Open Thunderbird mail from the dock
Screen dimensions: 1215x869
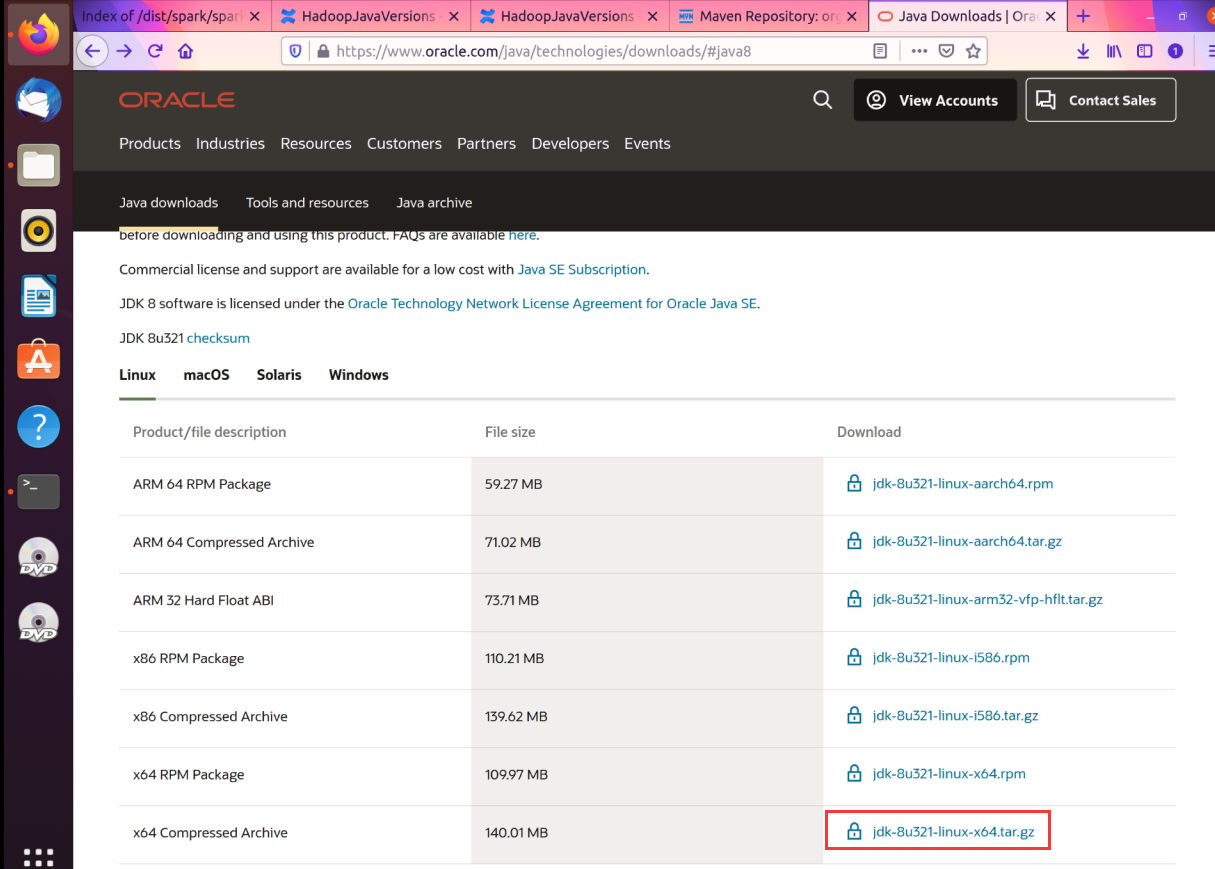(39, 101)
